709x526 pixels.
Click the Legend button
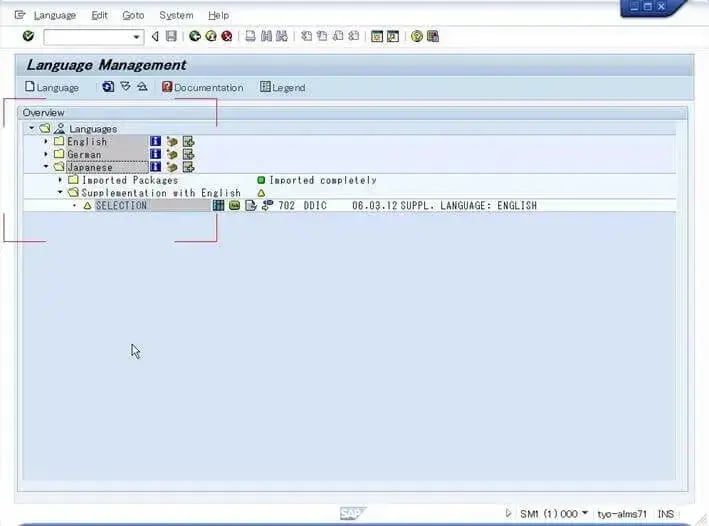[282, 87]
